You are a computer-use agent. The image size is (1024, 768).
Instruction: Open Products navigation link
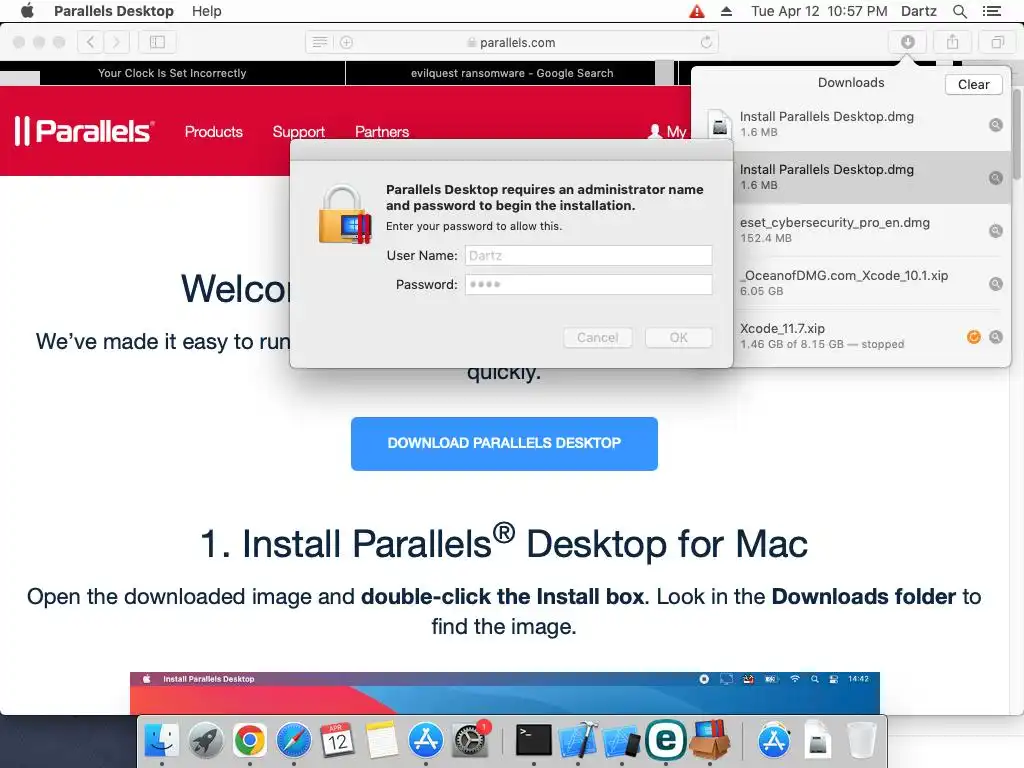coord(214,132)
